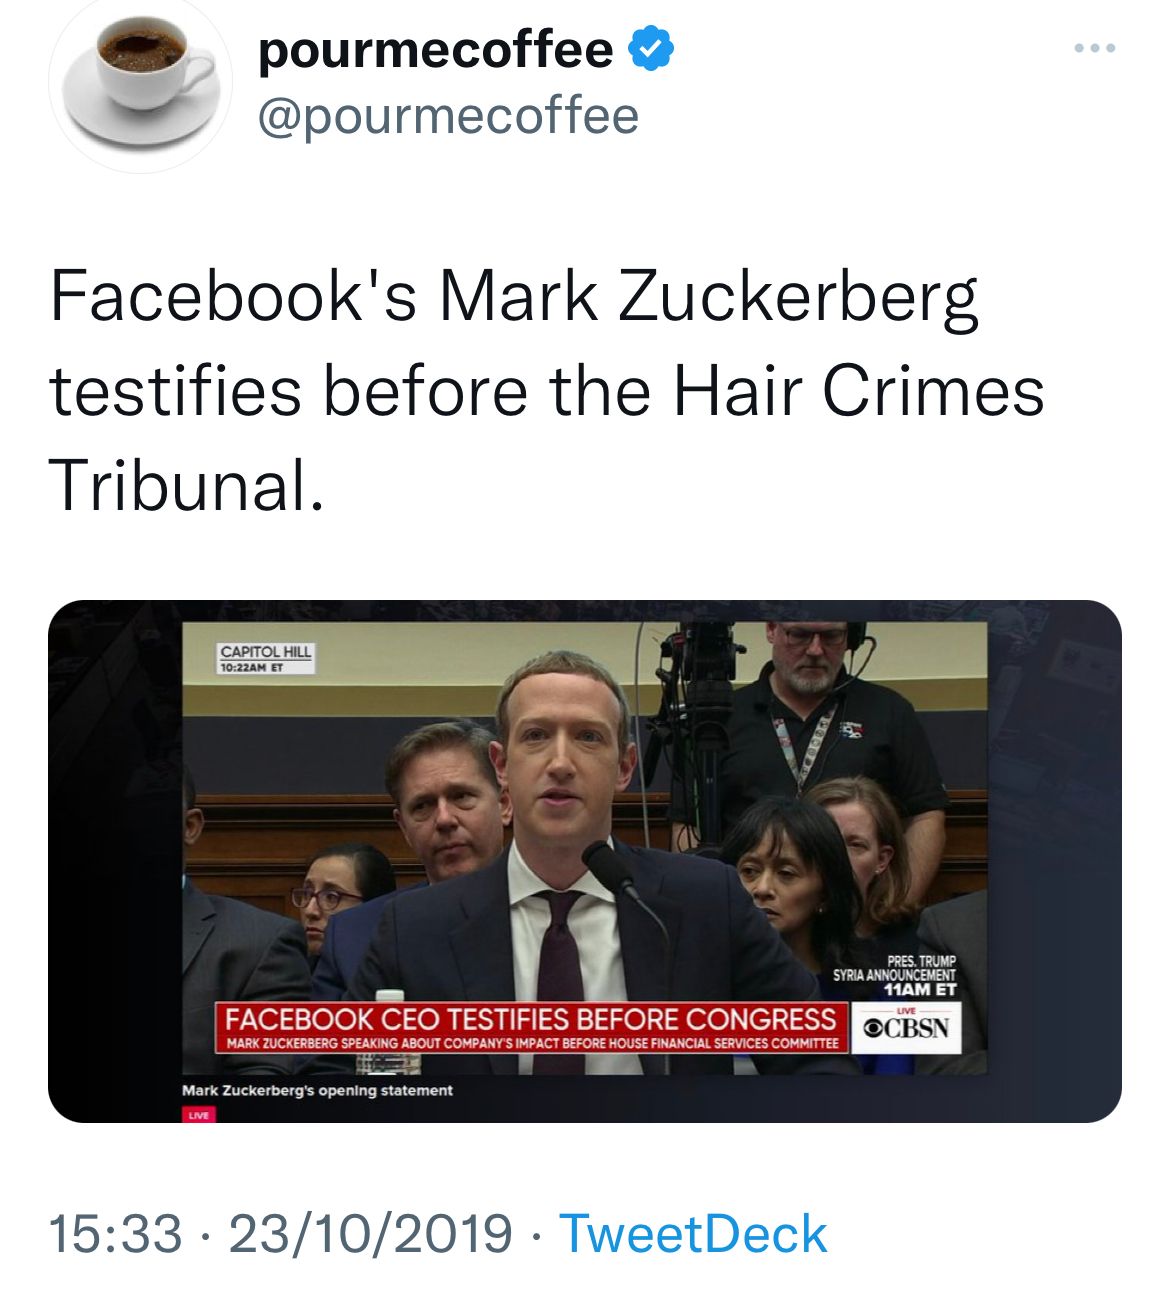Click the caption 'Mark Zuckerberg's opening statement'
Viewport: 1156px width, 1289px height.
[318, 1092]
